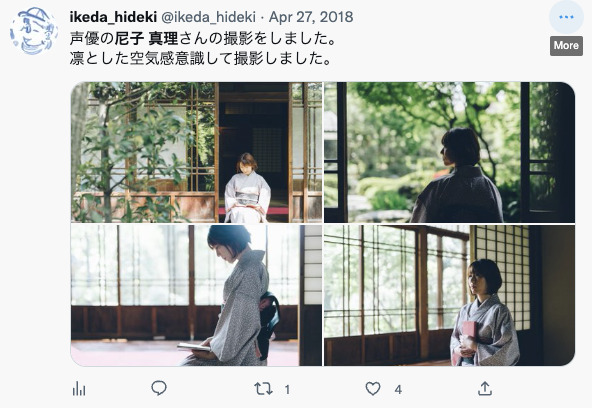Click the reply speech bubble icon
This screenshot has width=592, height=408.
pyautogui.click(x=159, y=388)
